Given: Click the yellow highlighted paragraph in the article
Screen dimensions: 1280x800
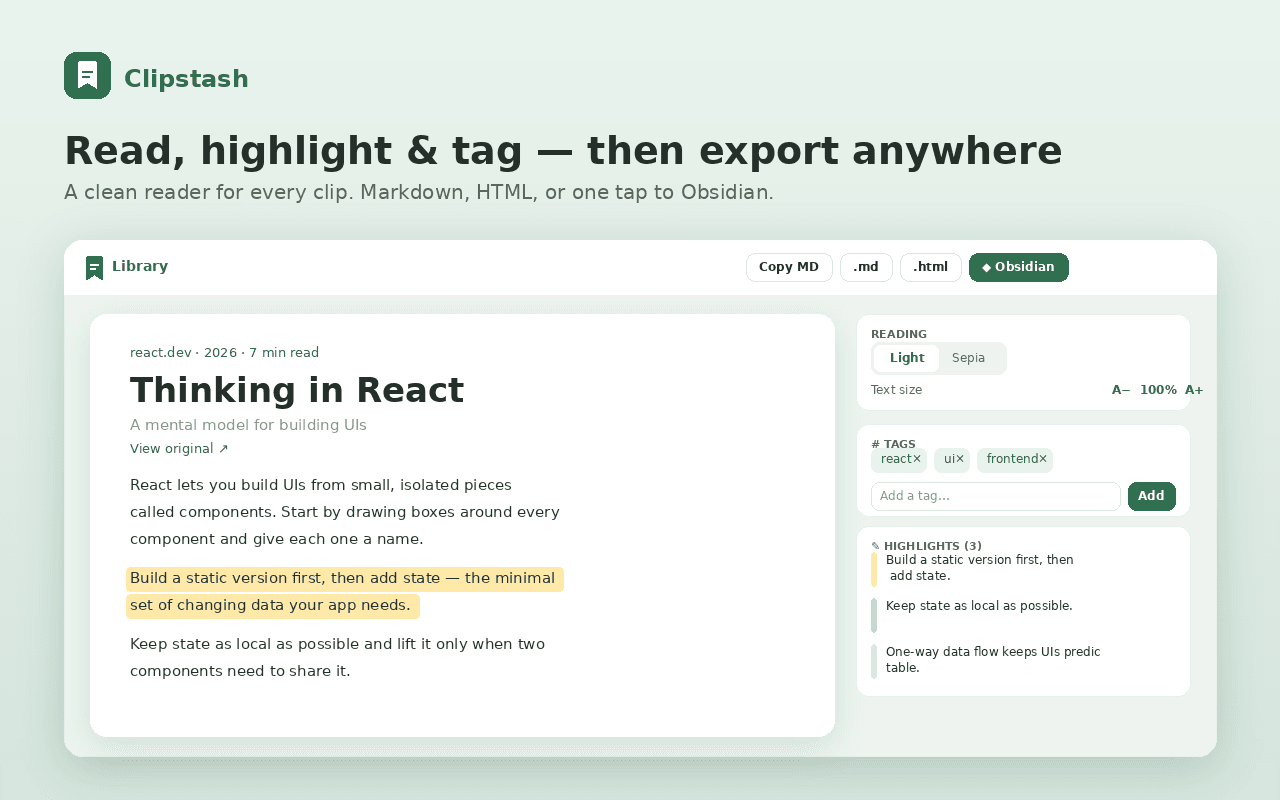Looking at the screenshot, I should point(345,592).
